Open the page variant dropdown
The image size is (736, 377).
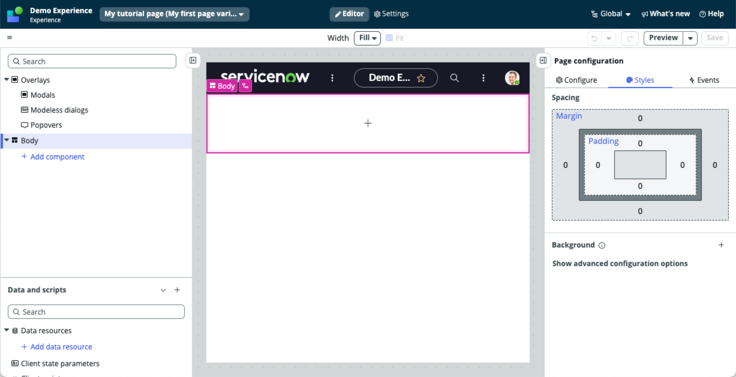click(174, 14)
